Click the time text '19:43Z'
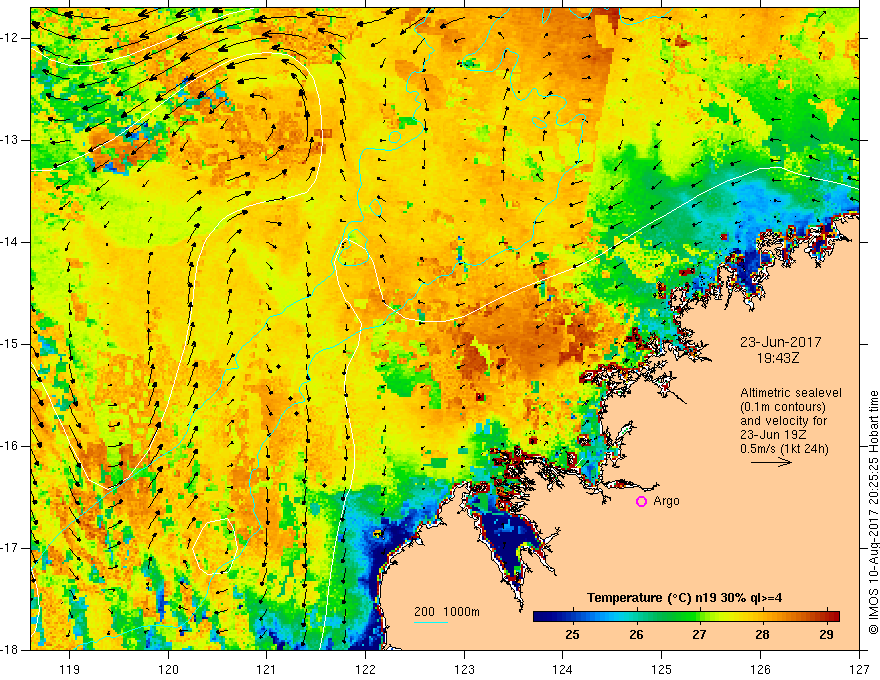 click(x=778, y=358)
